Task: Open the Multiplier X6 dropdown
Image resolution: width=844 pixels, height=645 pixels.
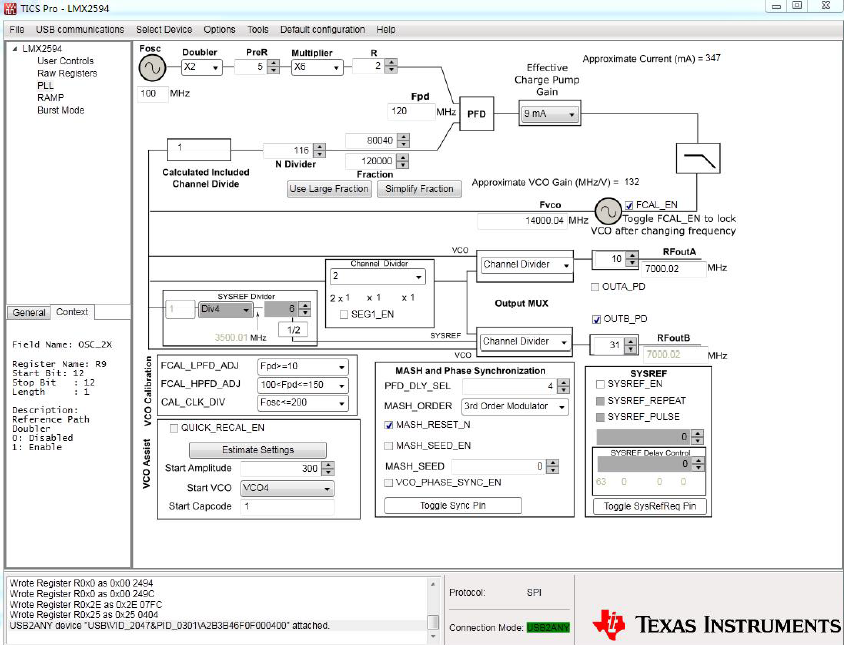Action: [317, 67]
